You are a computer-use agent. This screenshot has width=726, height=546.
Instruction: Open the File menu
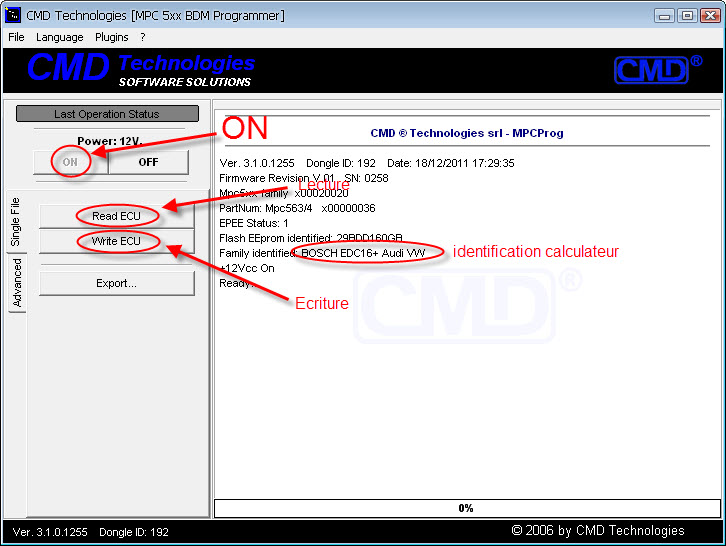click(16, 37)
